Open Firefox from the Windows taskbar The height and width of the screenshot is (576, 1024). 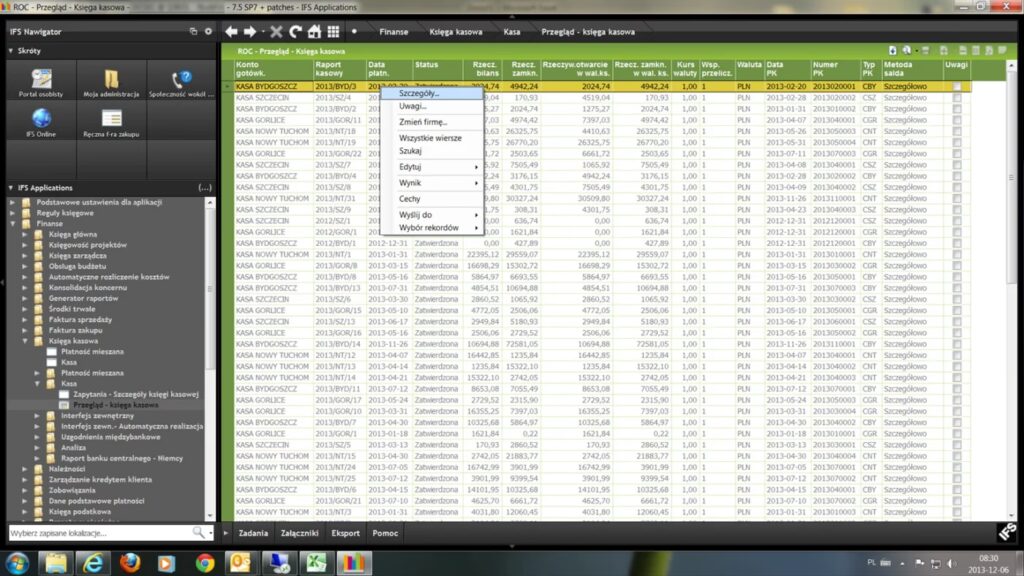pos(128,563)
